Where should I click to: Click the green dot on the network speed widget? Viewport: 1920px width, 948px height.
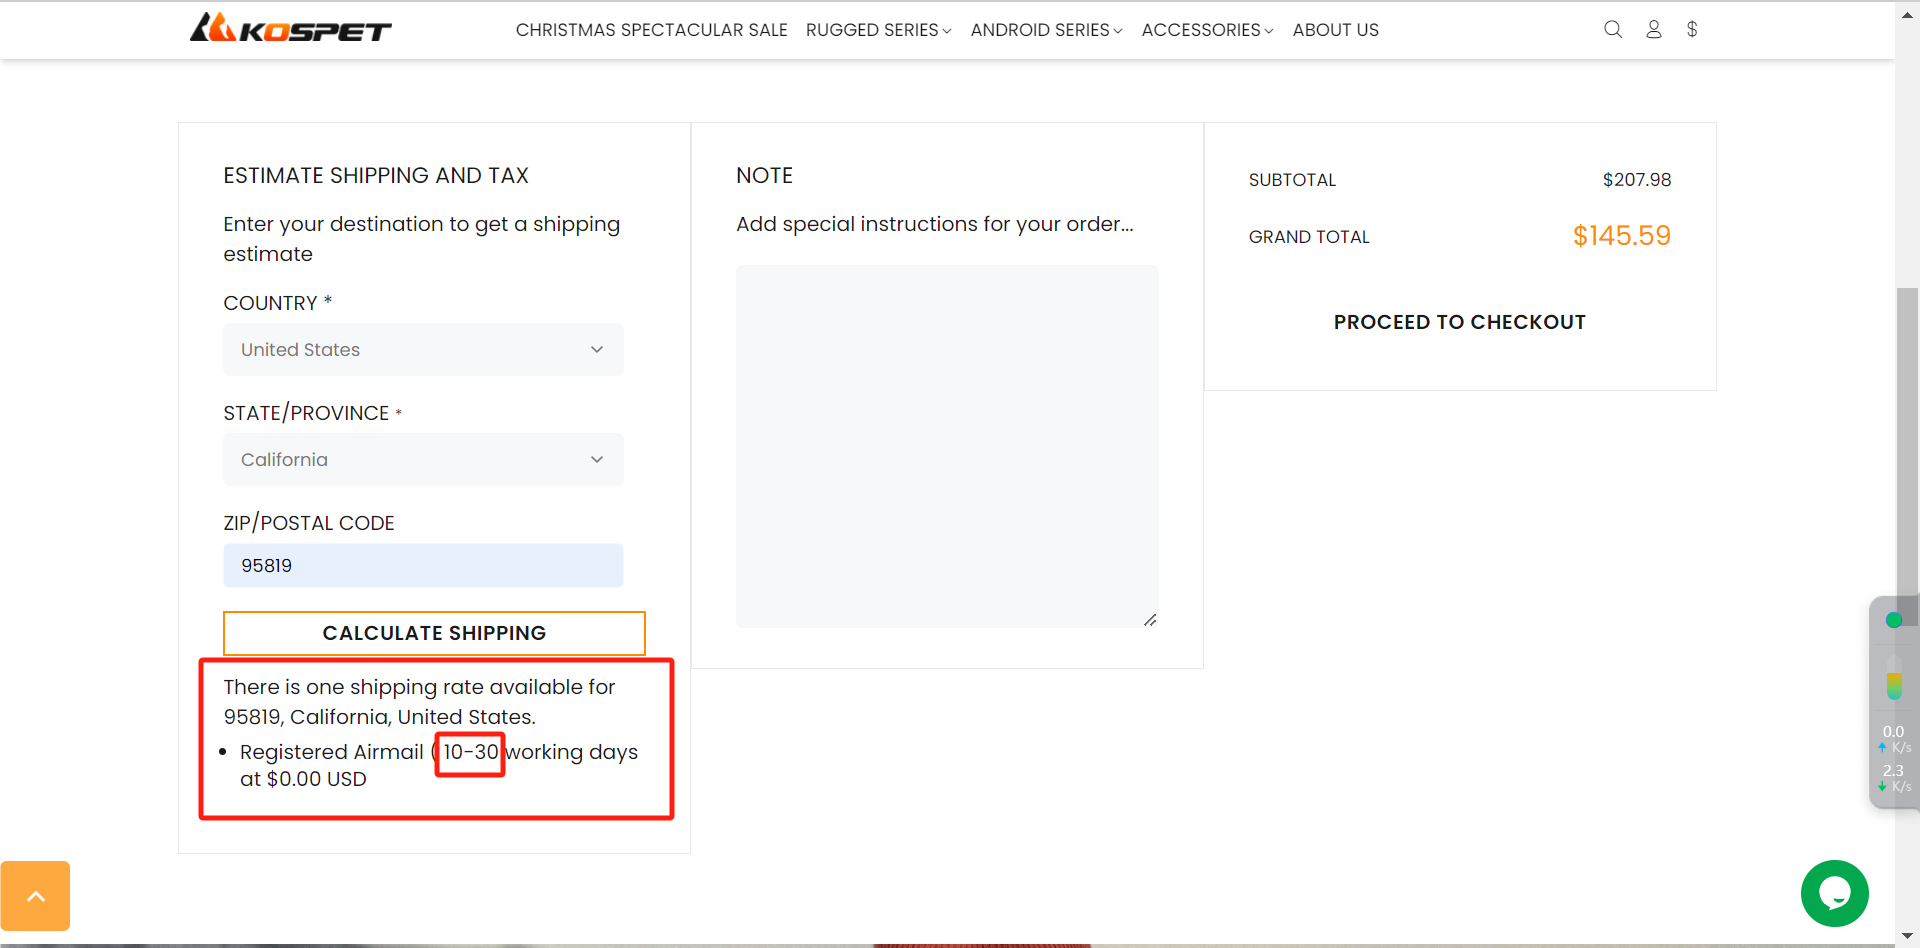(1893, 620)
